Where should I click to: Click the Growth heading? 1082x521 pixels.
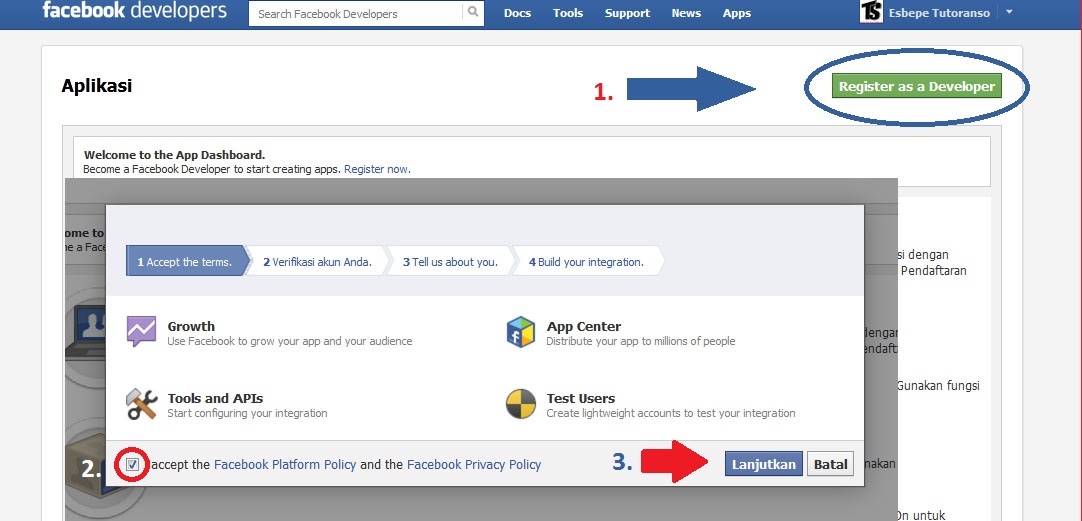(x=191, y=326)
